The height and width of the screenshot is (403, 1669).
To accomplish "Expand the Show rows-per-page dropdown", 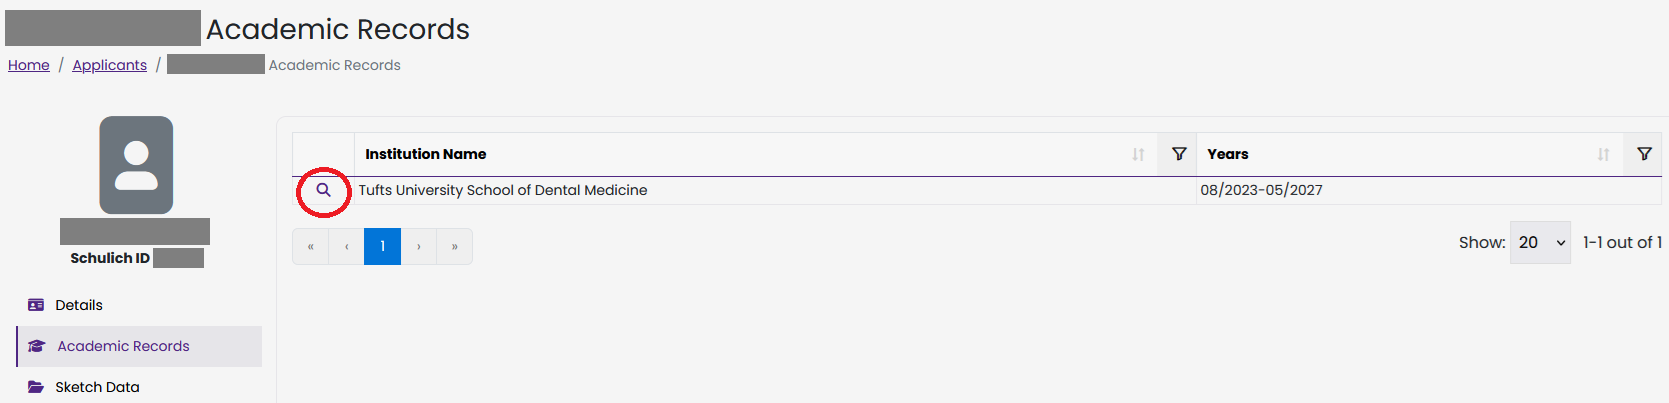I will coord(1540,243).
